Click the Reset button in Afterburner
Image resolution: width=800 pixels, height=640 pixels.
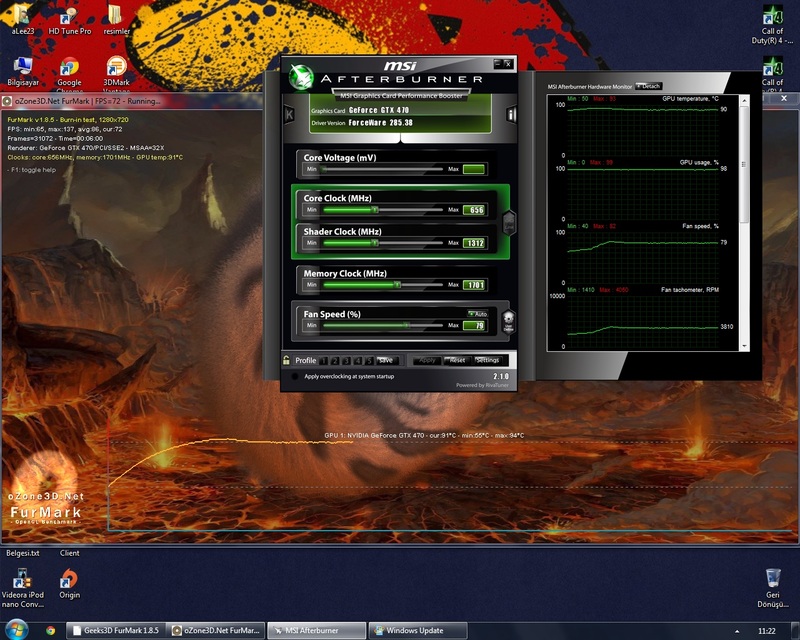tap(457, 360)
